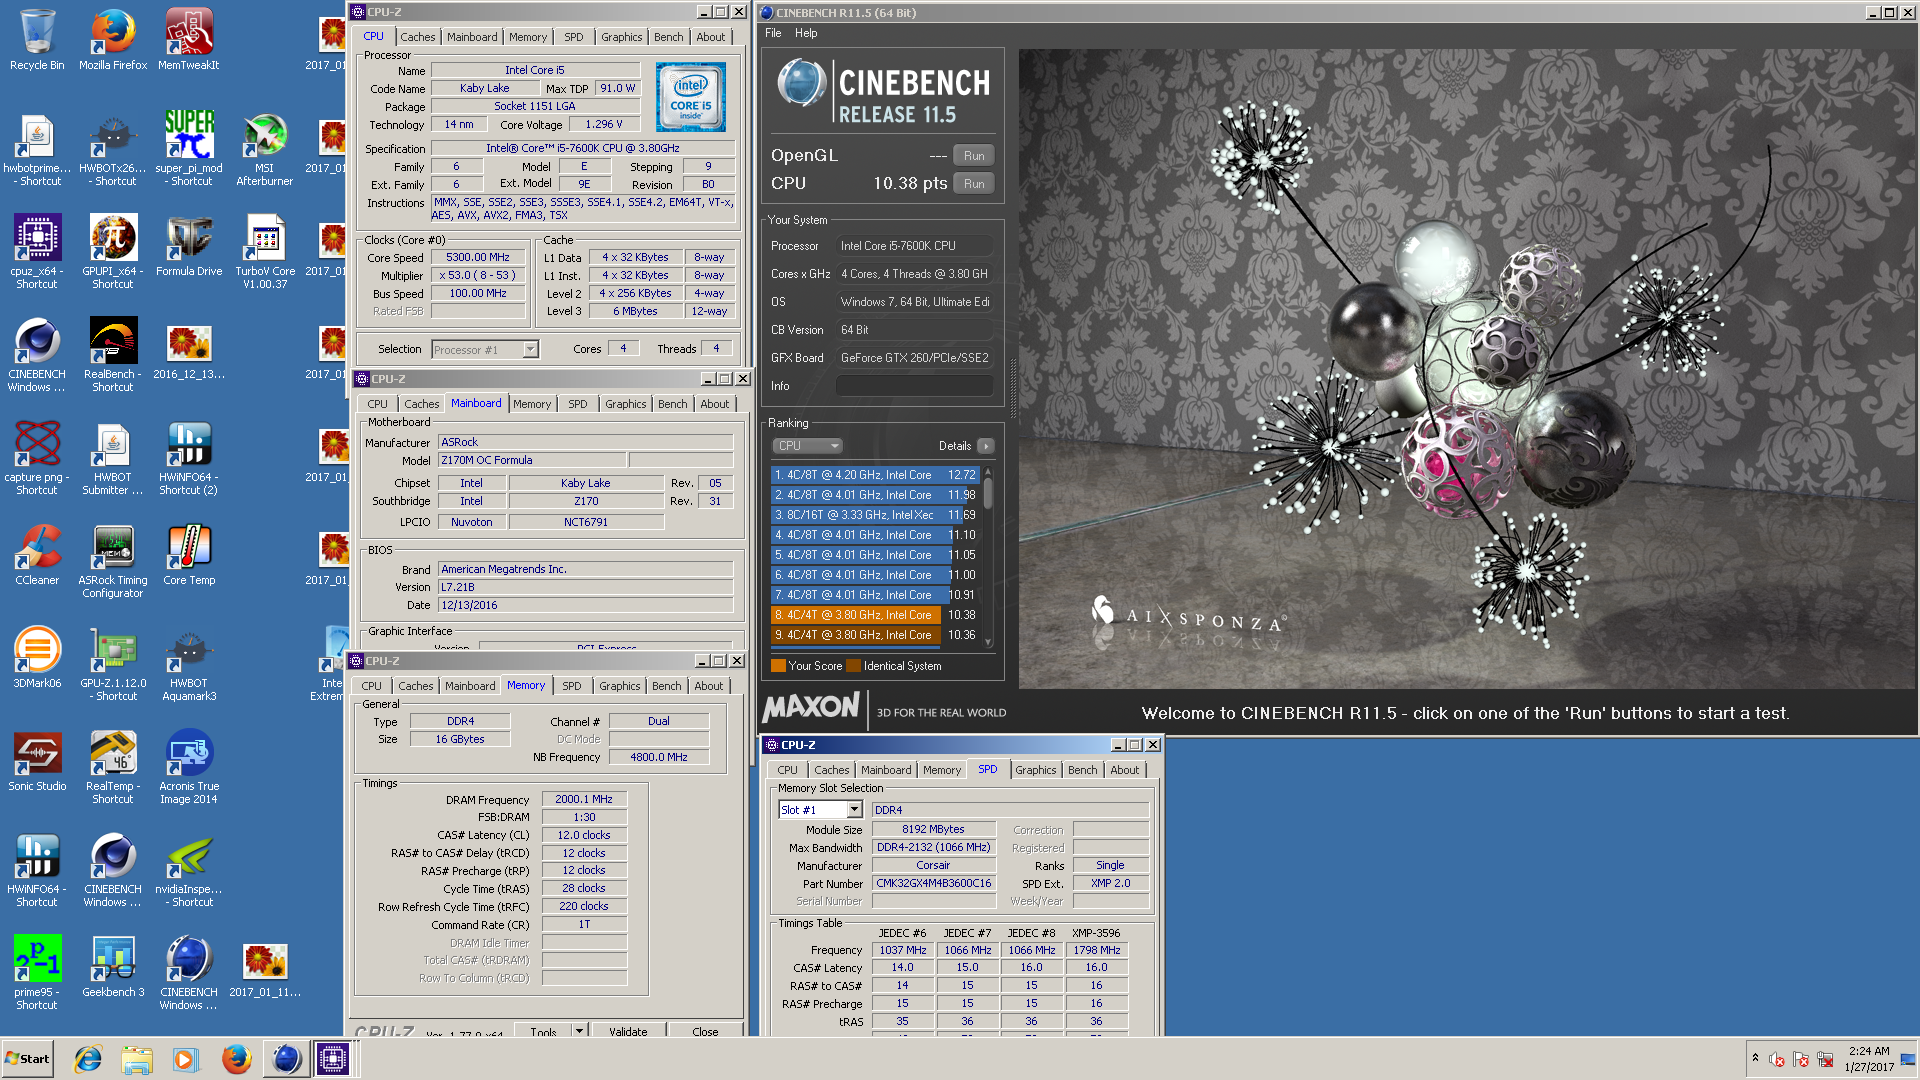
Task: Open Tools dropdown arrow in CPU-Z
Action: coord(579,1031)
